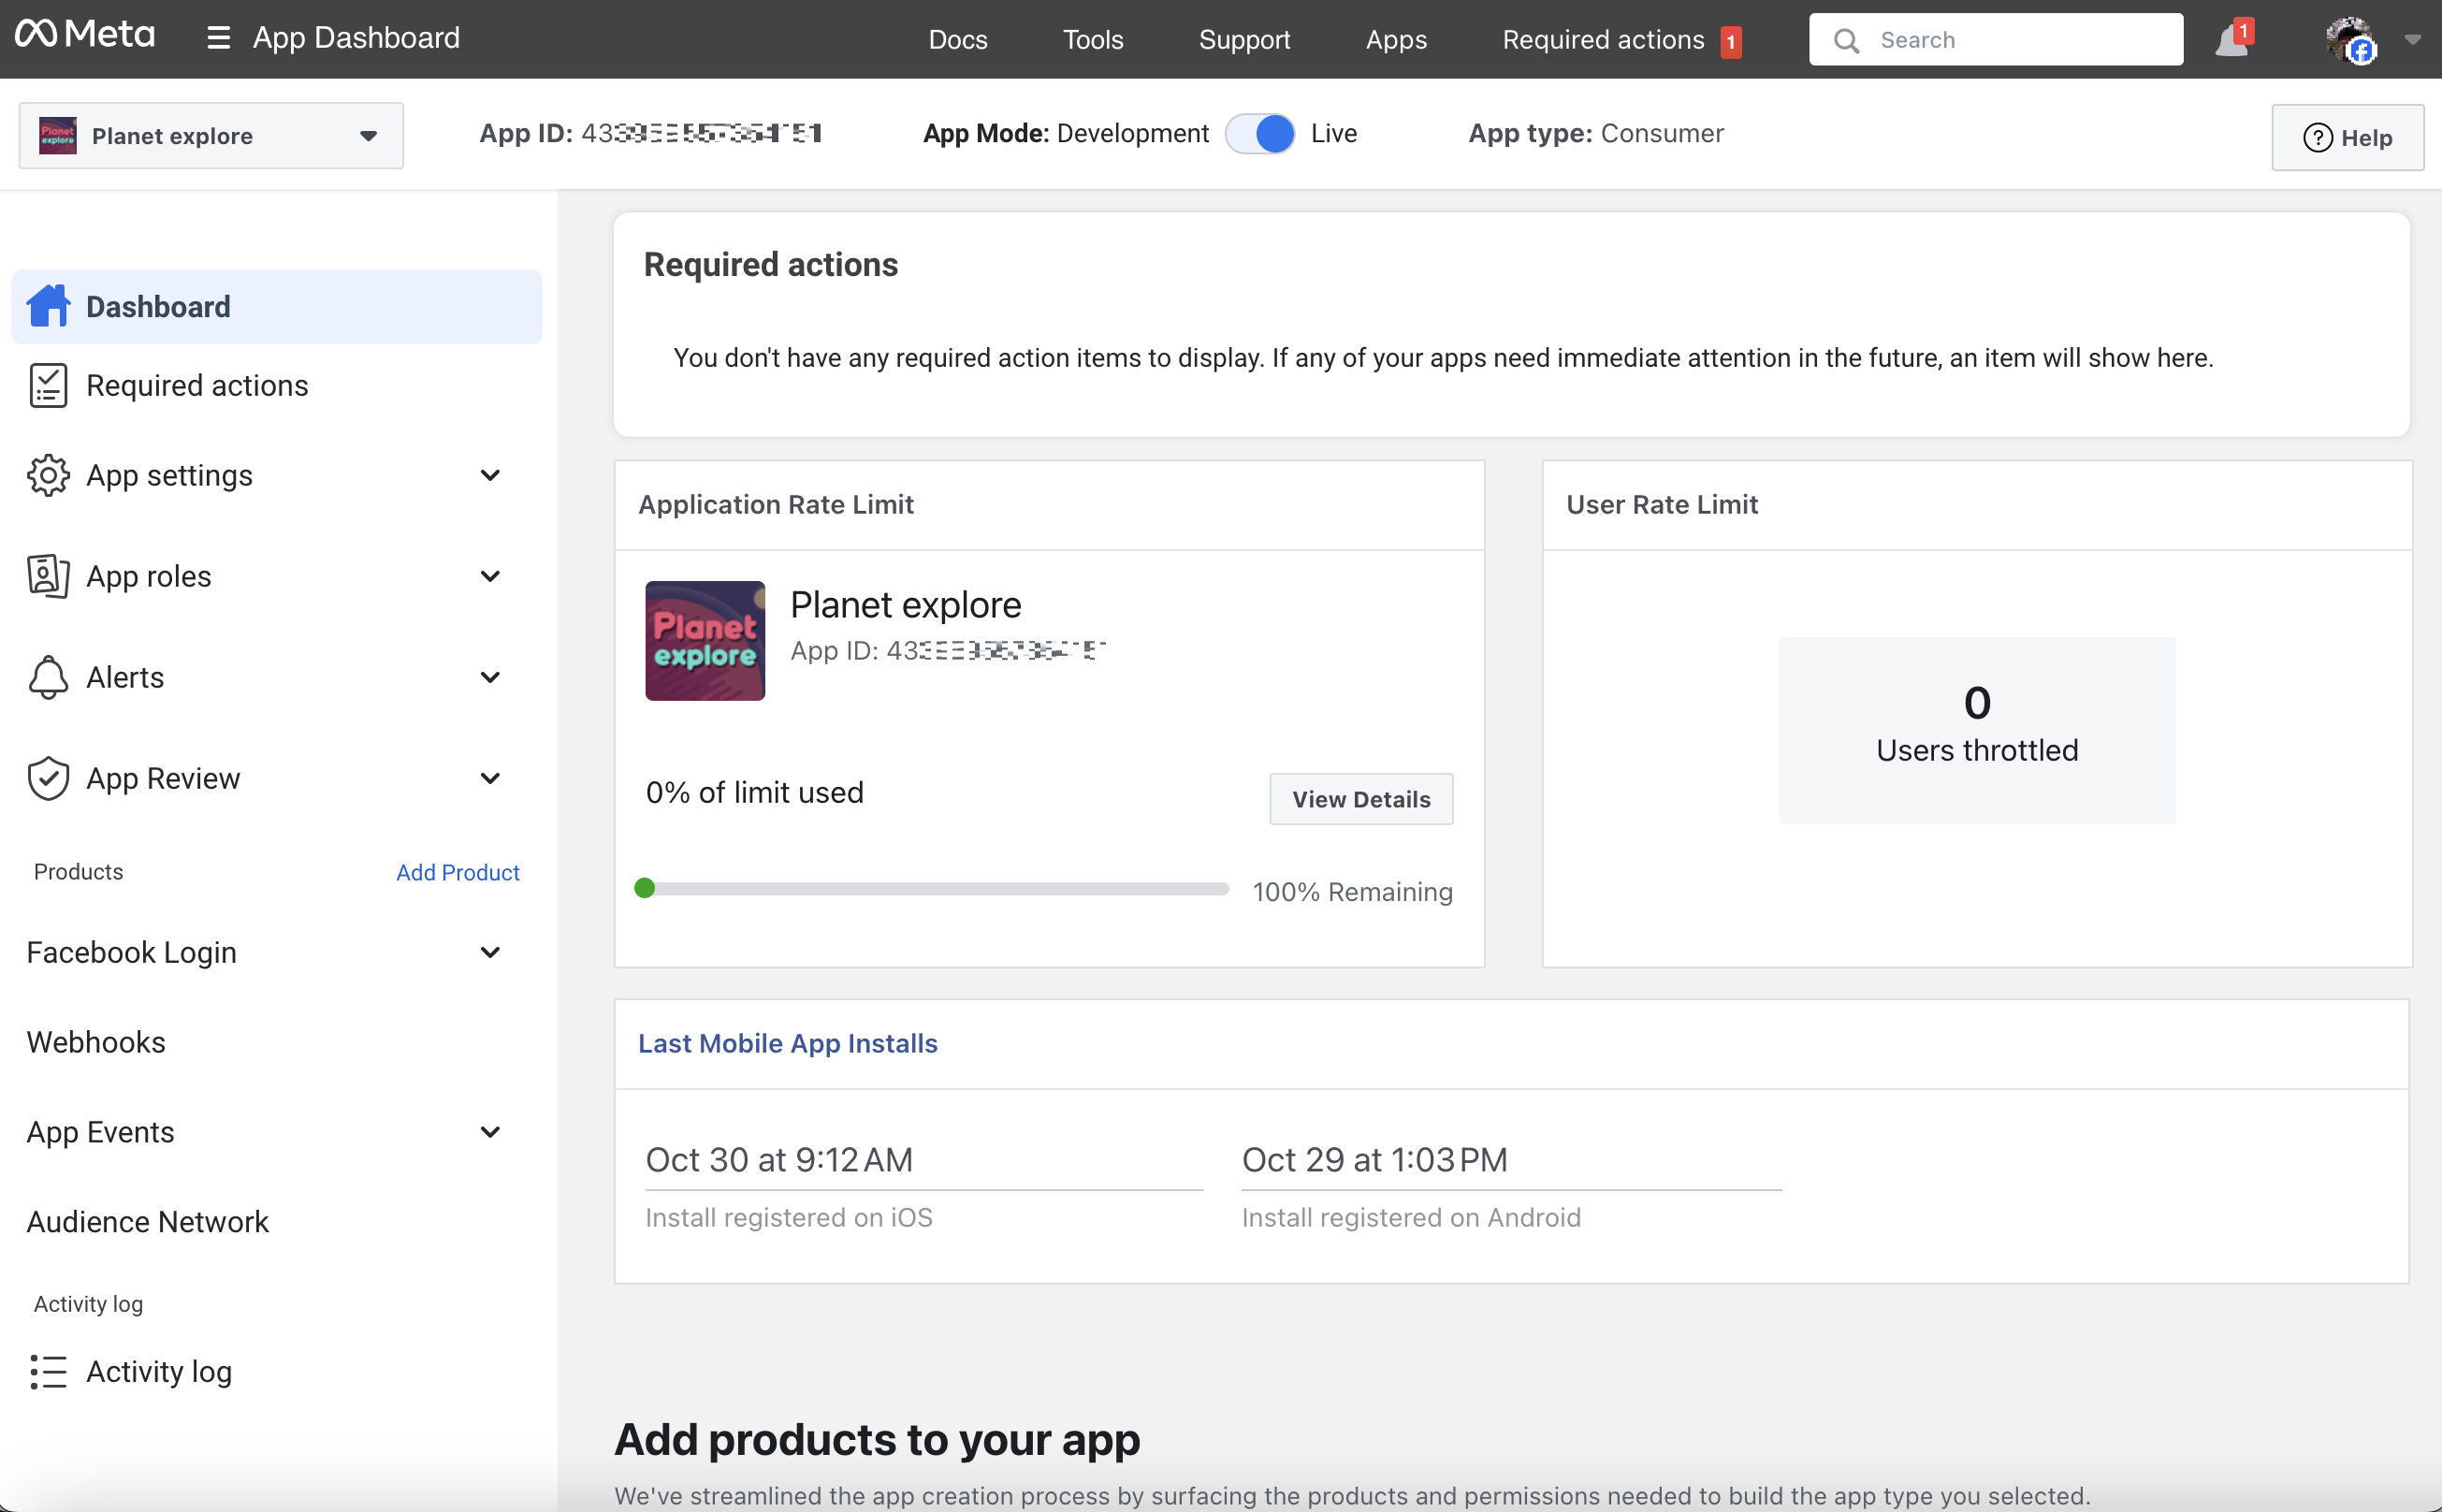Click the Dashboard home icon in sidebar
Image resolution: width=2442 pixels, height=1512 pixels.
(x=48, y=306)
